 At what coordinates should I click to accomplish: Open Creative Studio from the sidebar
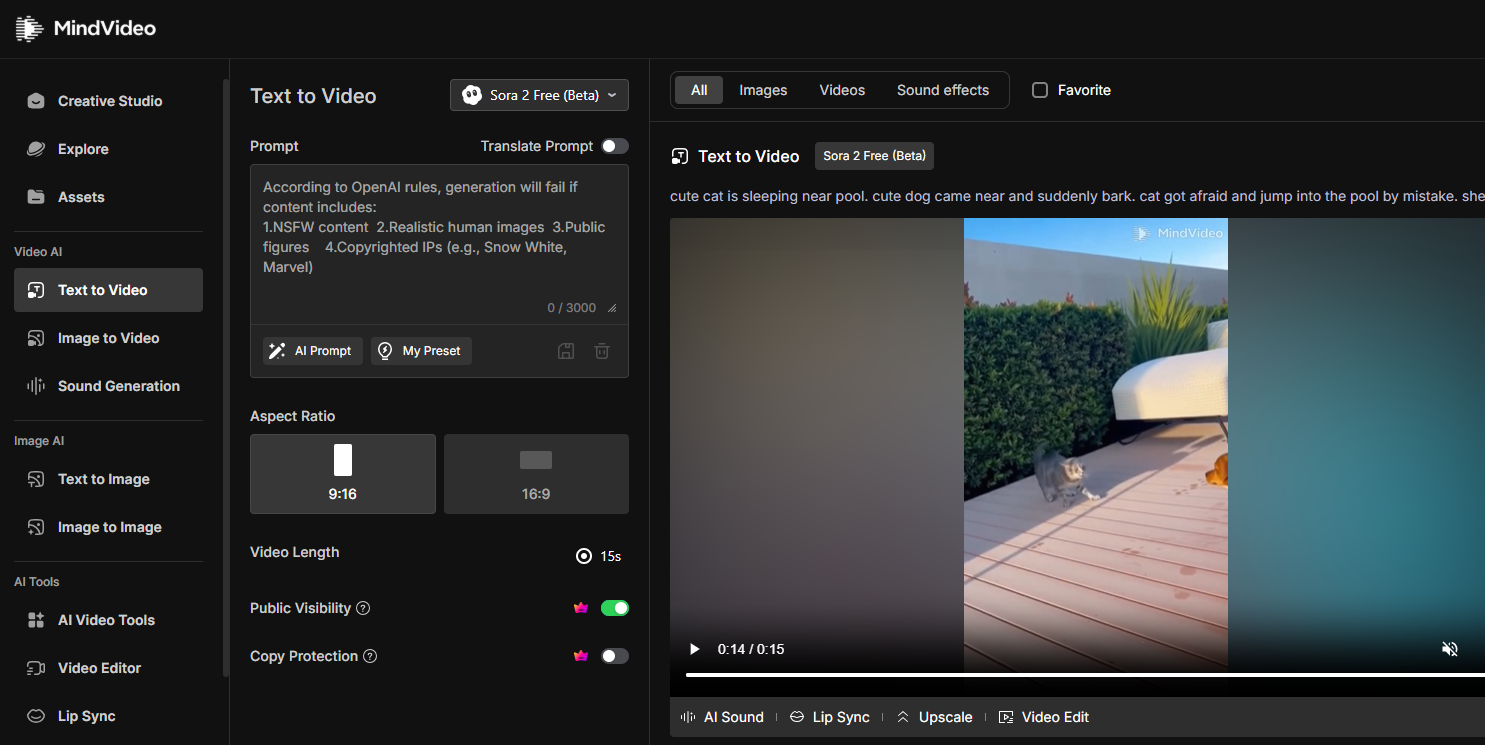coord(108,101)
